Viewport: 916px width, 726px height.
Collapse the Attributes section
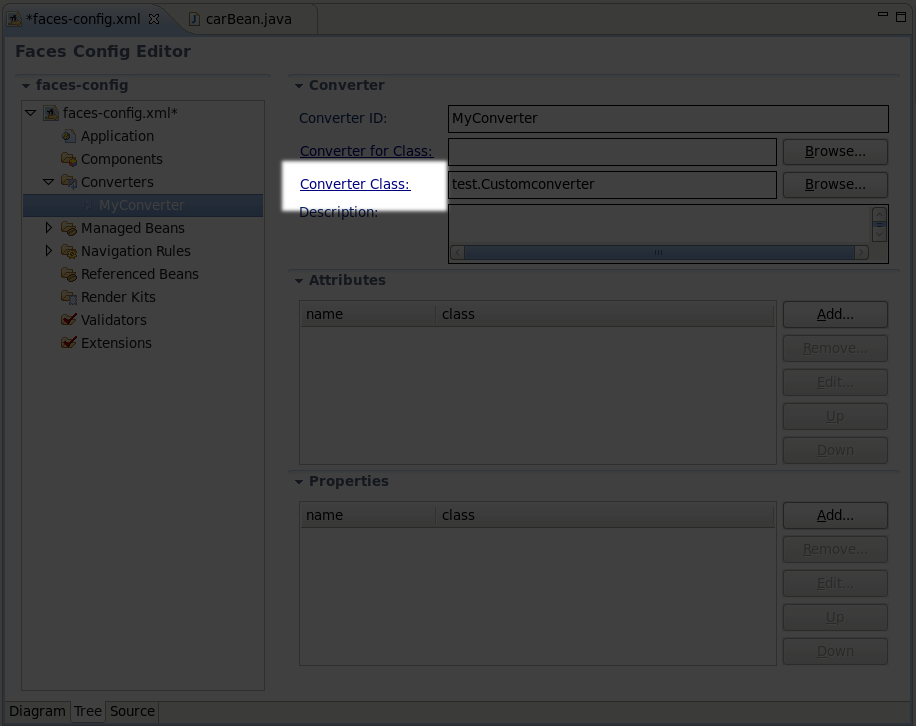point(297,280)
